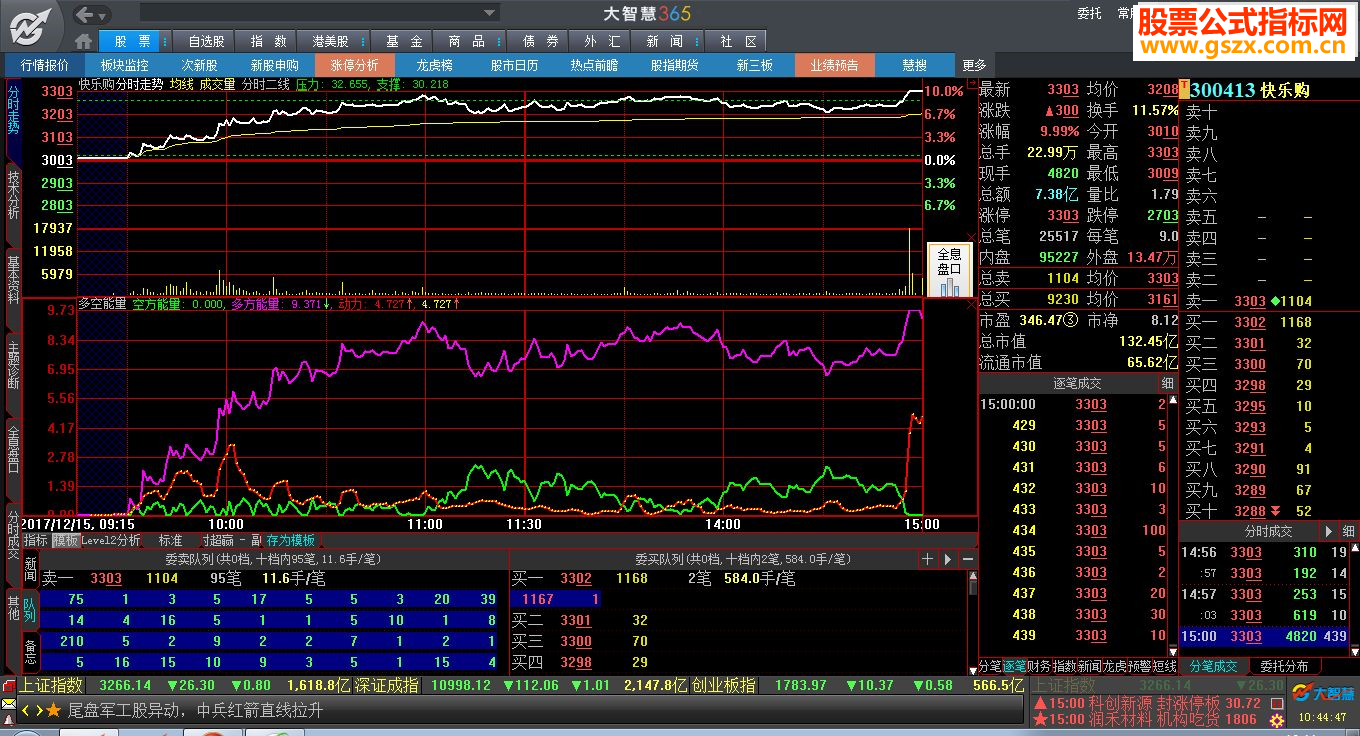Click the play arrow beside 分时成交

(x=1329, y=532)
